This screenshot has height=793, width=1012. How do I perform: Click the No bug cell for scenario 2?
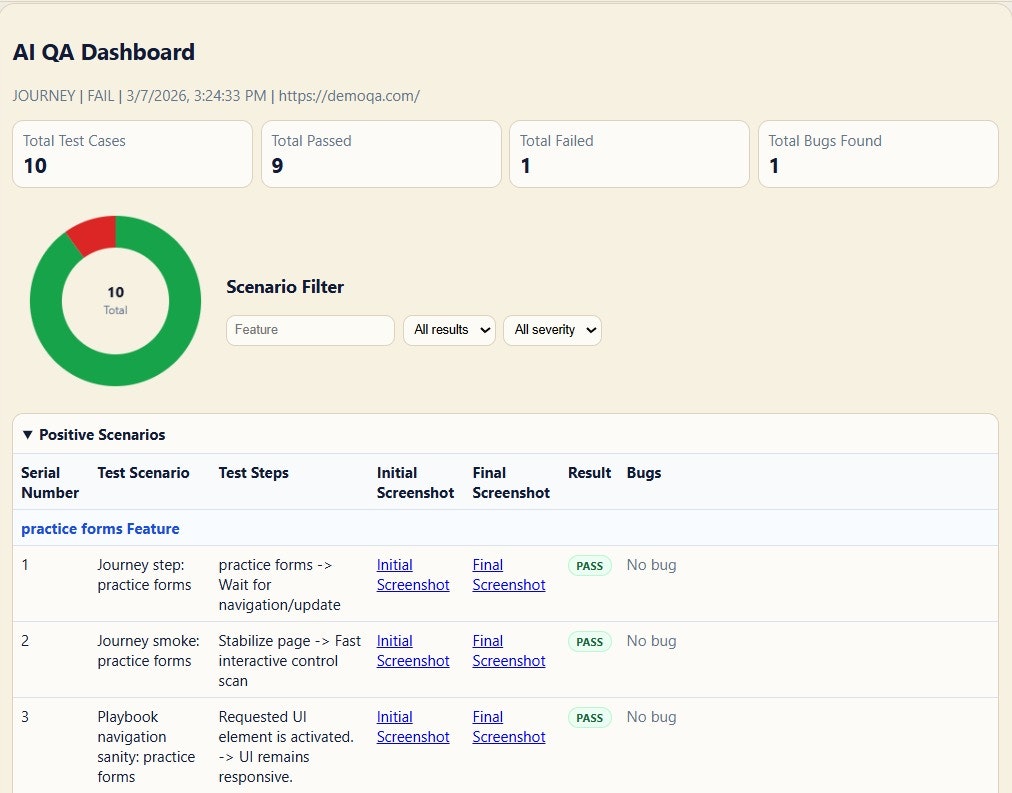(x=651, y=641)
